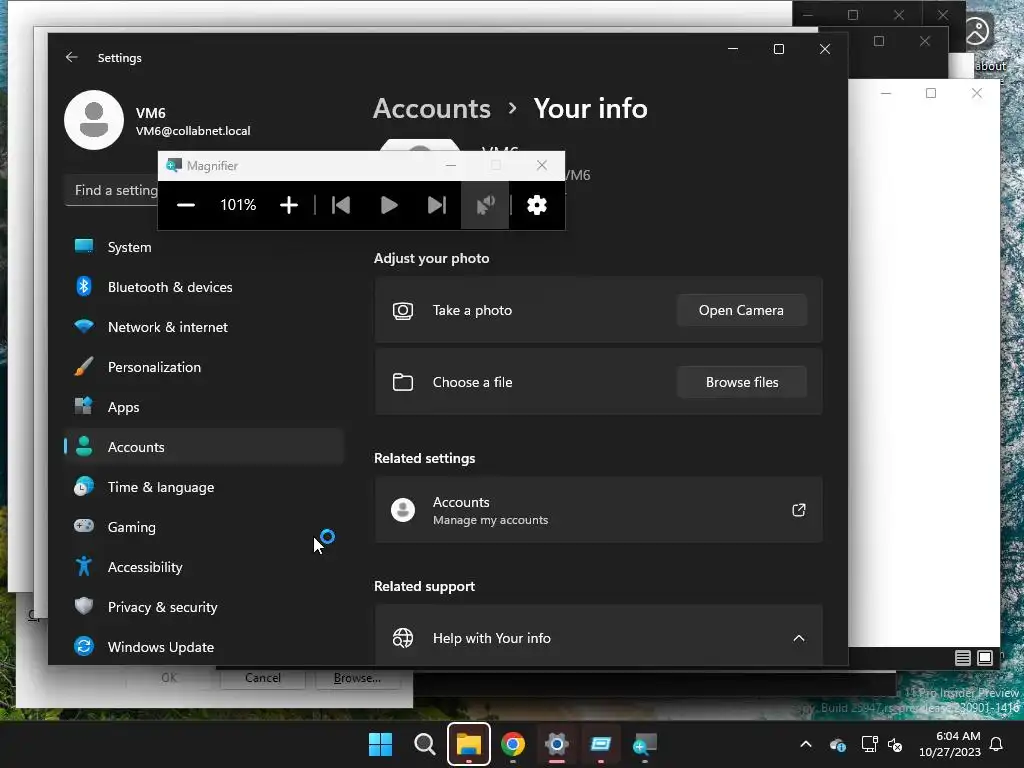The width and height of the screenshot is (1024, 768).
Task: Open Privacy & security settings
Action: [x=204, y=607]
